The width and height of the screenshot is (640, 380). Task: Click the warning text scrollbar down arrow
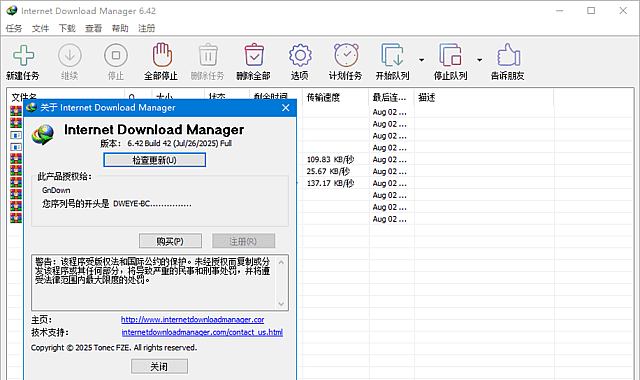click(x=281, y=304)
